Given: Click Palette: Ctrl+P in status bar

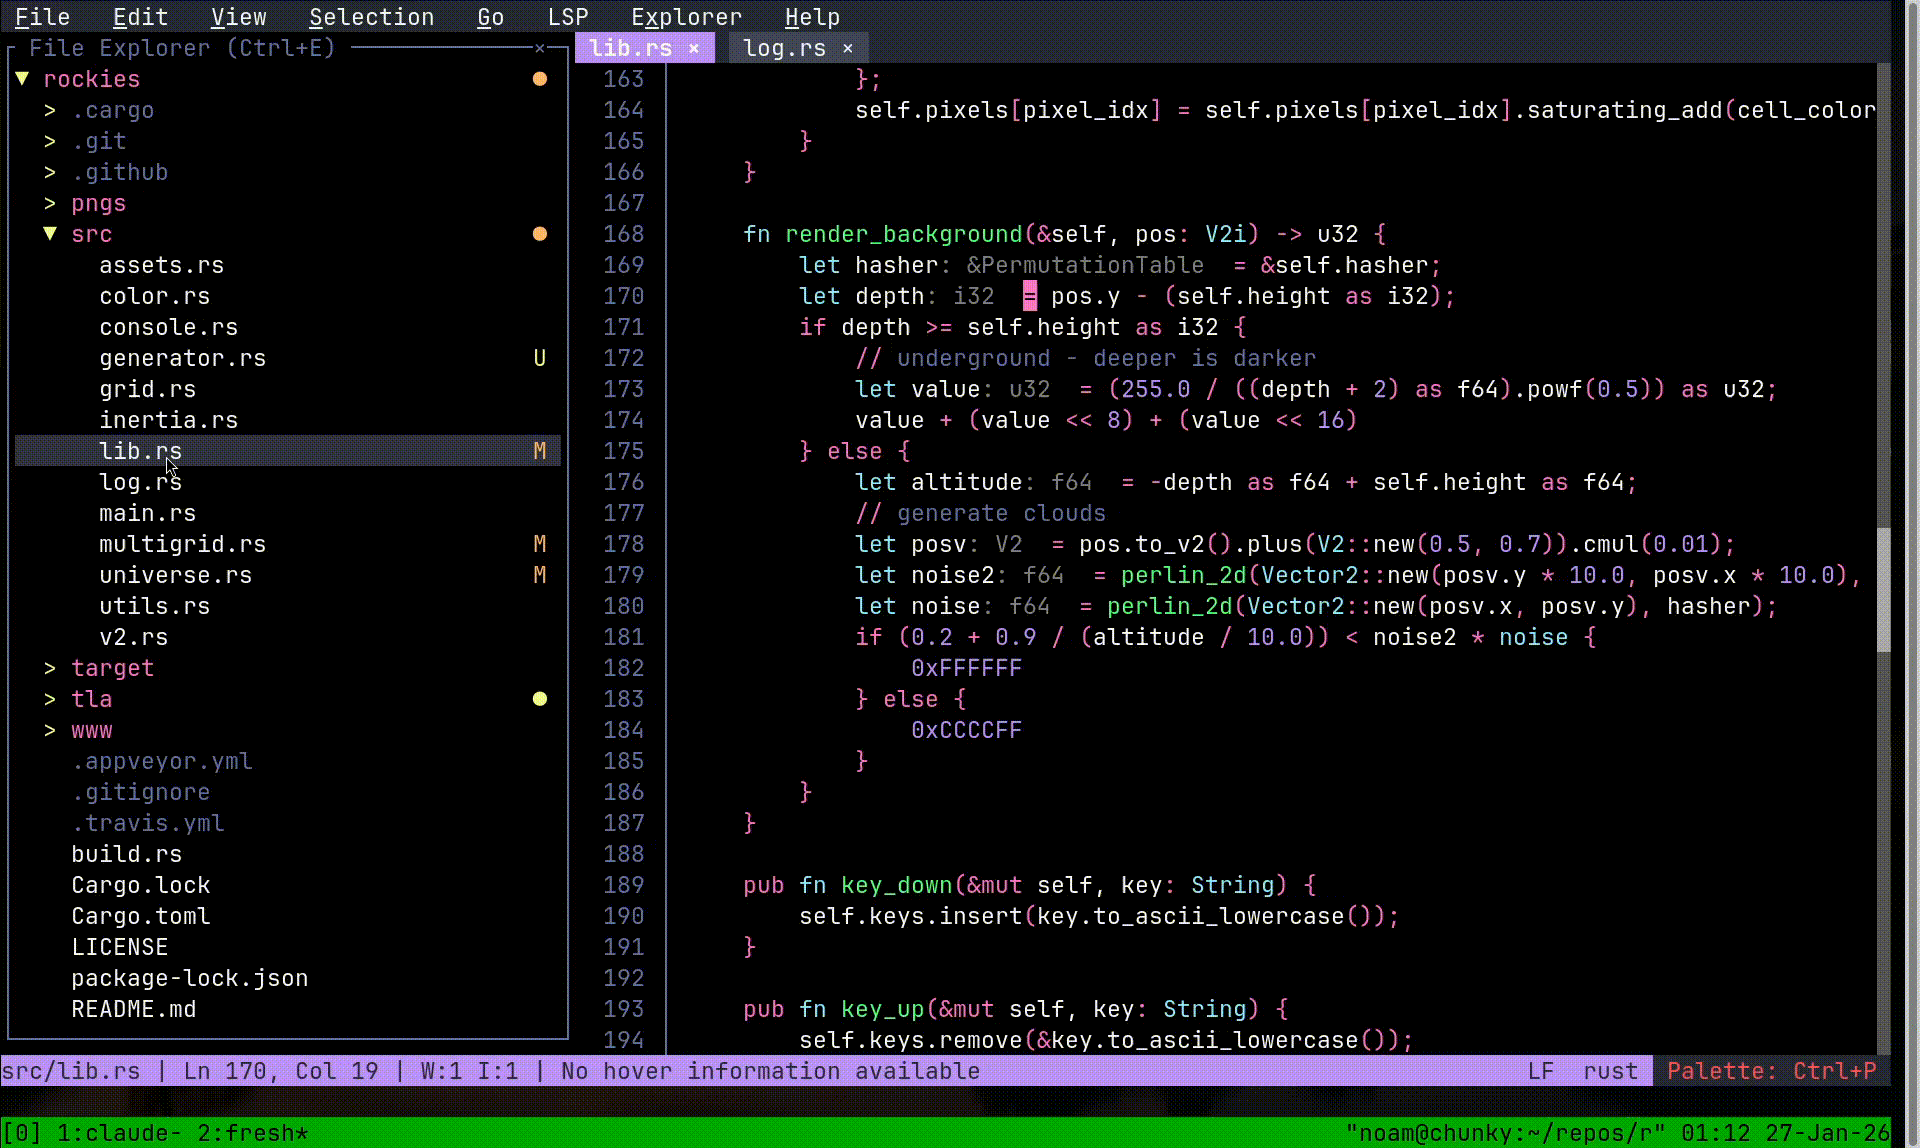Looking at the screenshot, I should click(1771, 1071).
